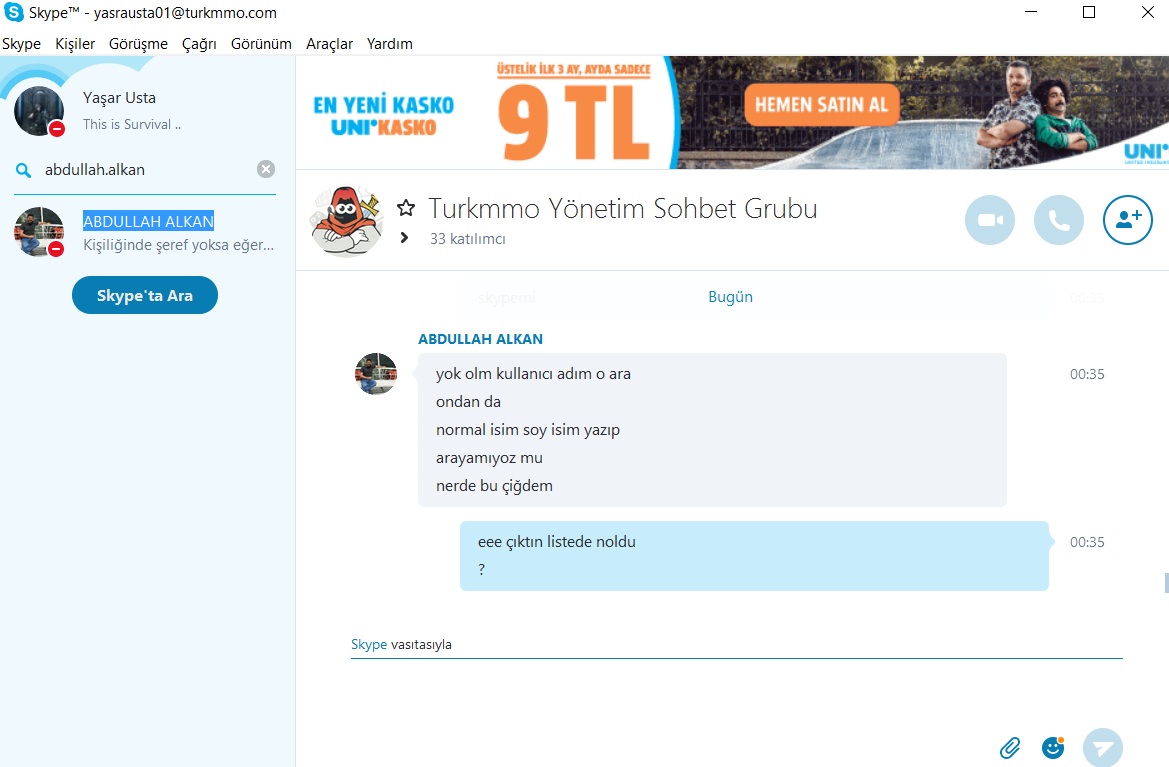Click the ABDULLAH ALKAN sender name link

tap(480, 339)
